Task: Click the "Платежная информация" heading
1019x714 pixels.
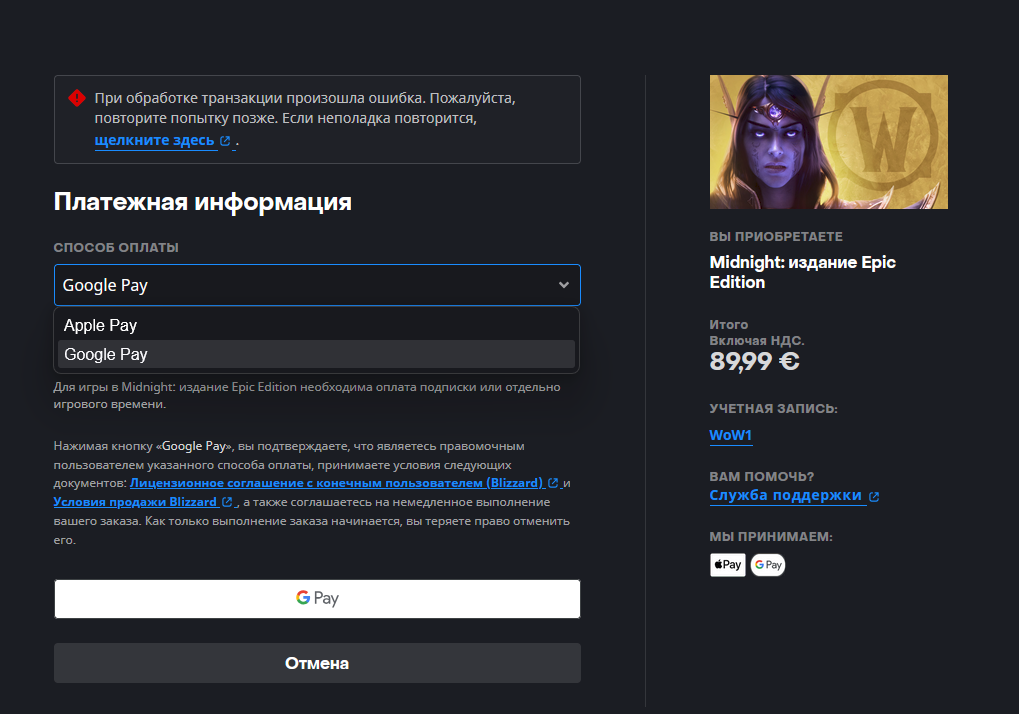Action: pos(203,202)
